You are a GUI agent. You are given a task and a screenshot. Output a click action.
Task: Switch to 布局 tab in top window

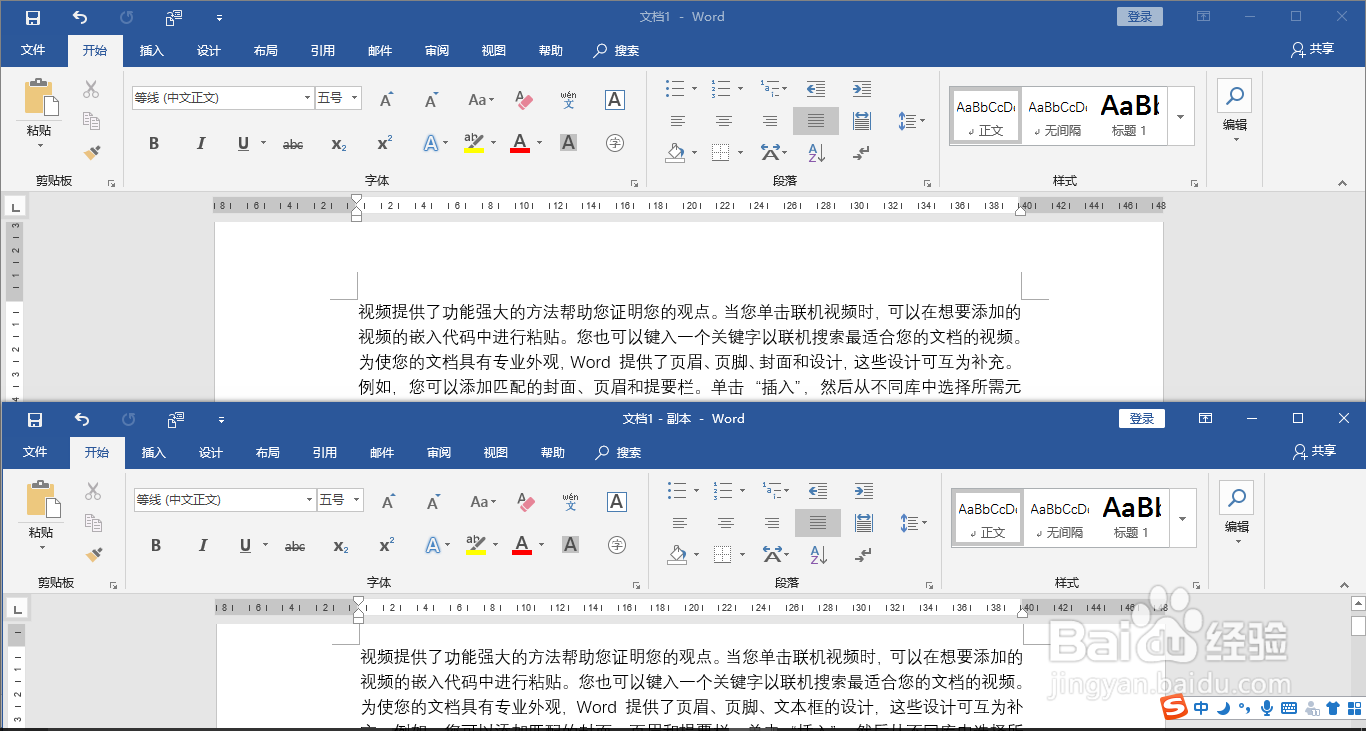tap(265, 51)
